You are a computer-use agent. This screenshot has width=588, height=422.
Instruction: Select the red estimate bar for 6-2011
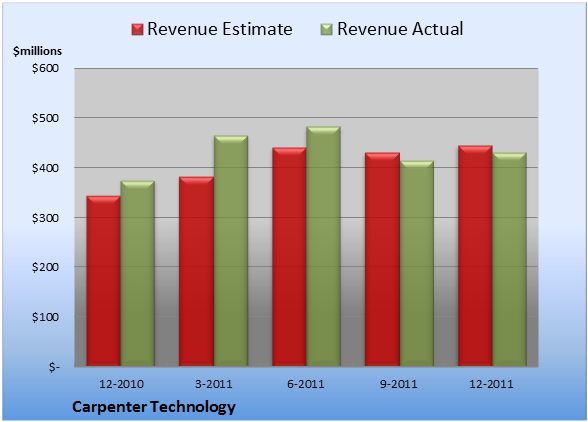[289, 257]
